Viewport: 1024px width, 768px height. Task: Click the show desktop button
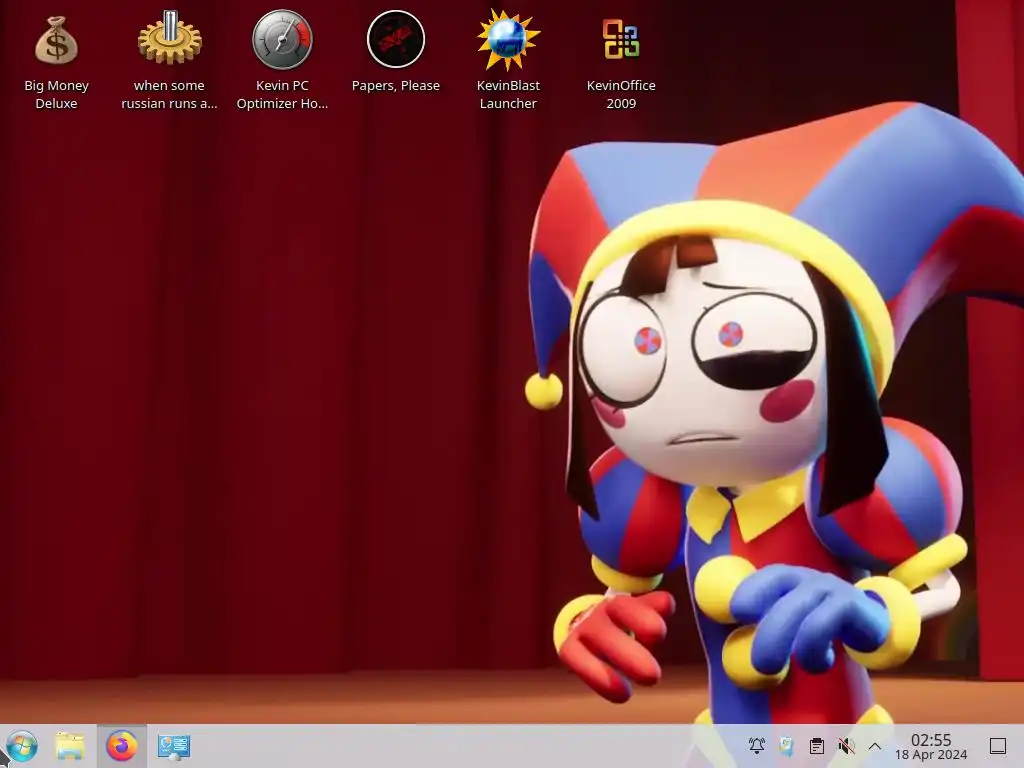coord(998,746)
